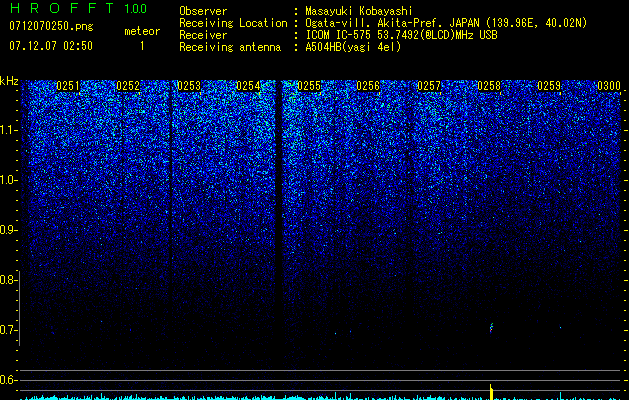Click the 0252 time marker
Viewport: 629px width, 400px height.
point(128,86)
